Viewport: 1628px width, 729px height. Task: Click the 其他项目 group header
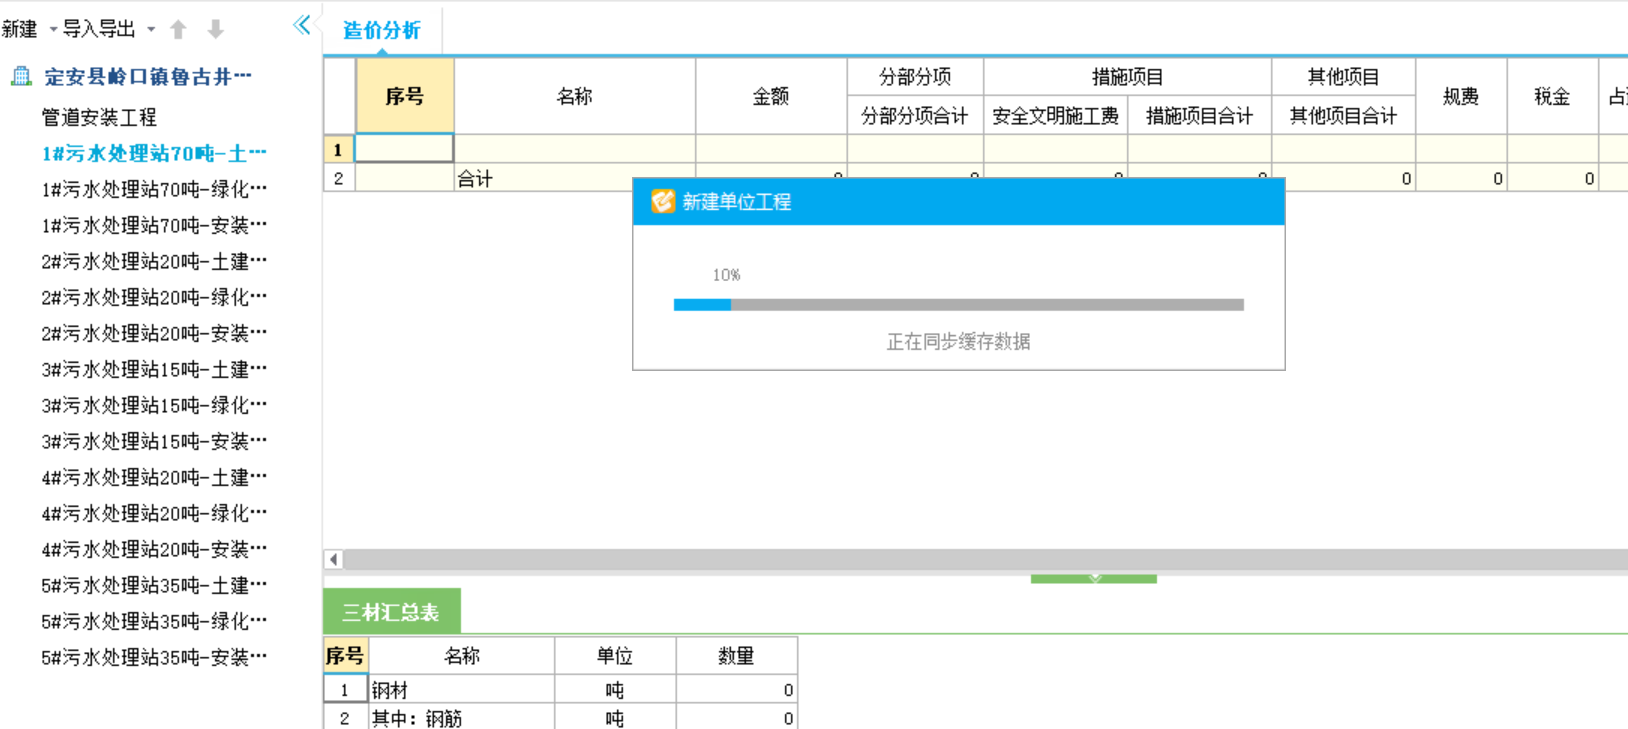coord(1344,77)
